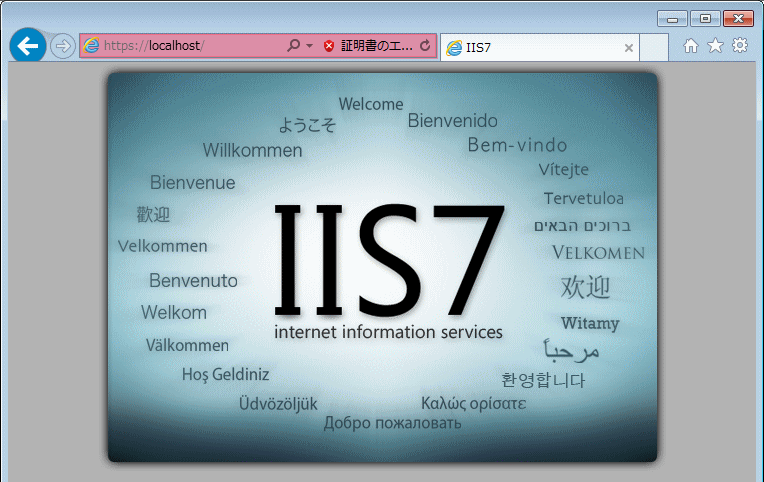Image resolution: width=764 pixels, height=482 pixels.
Task: Go to the Home page
Action: click(x=691, y=46)
